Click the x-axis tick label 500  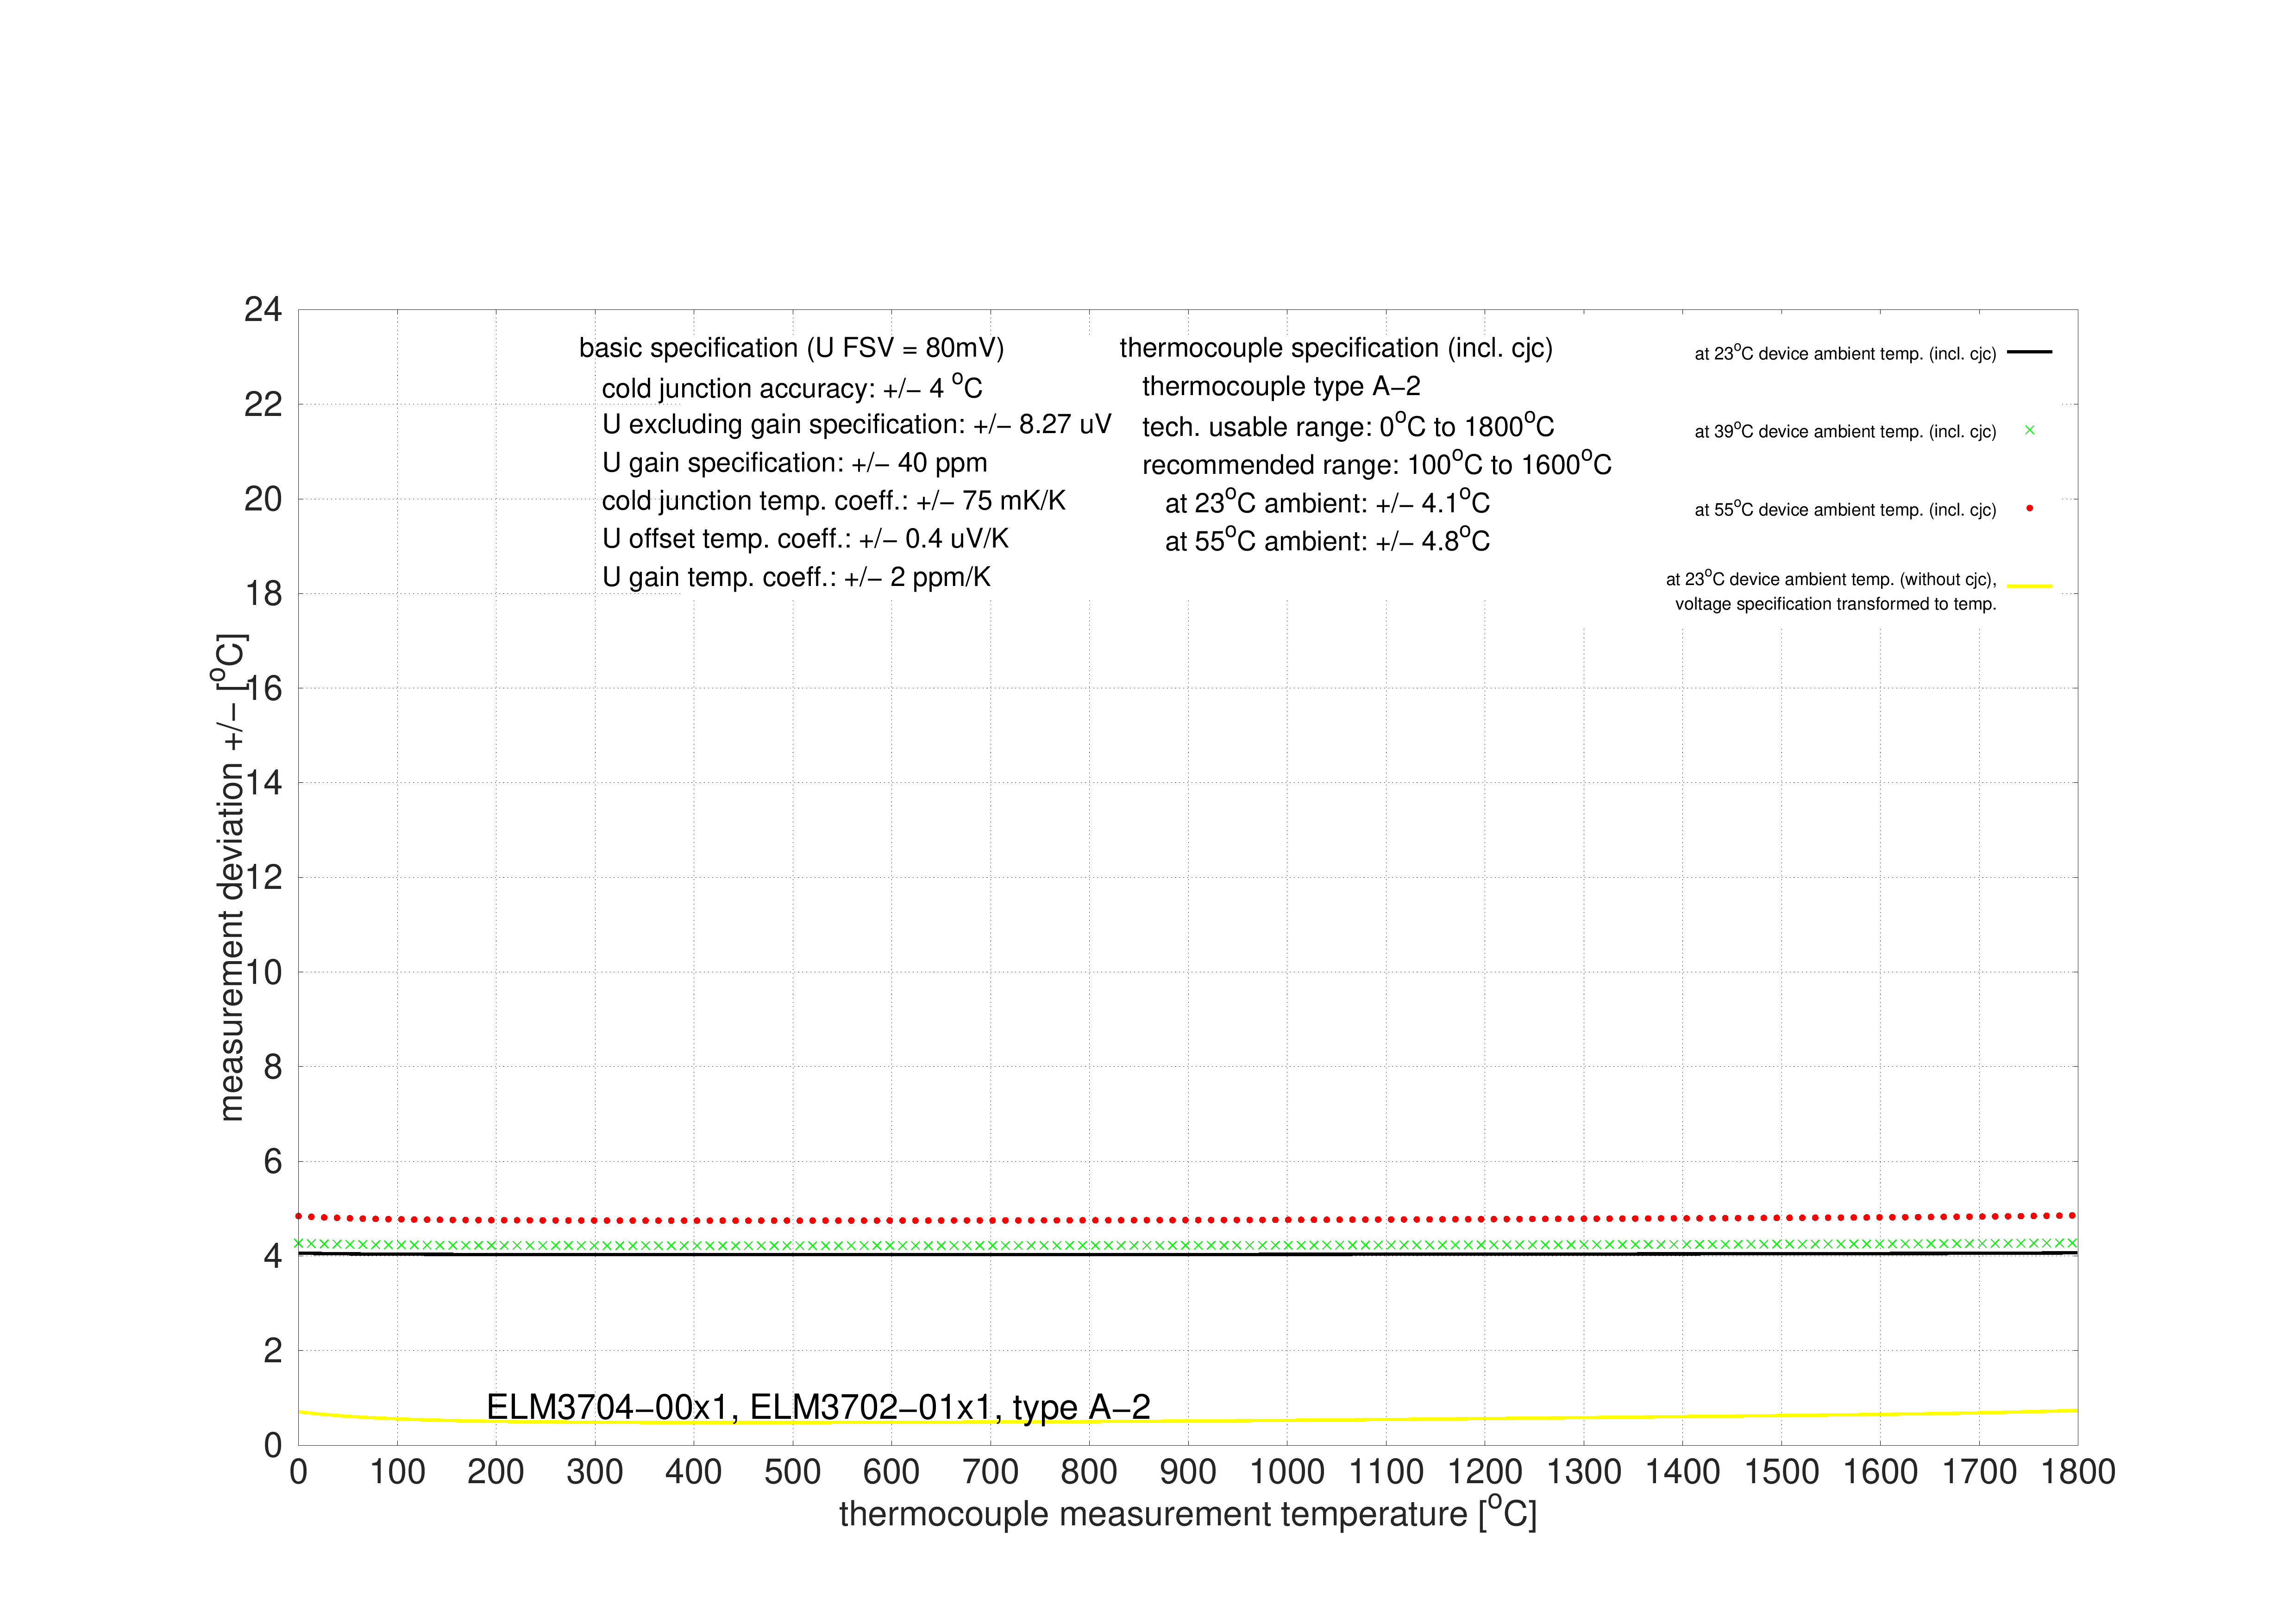tap(793, 1472)
